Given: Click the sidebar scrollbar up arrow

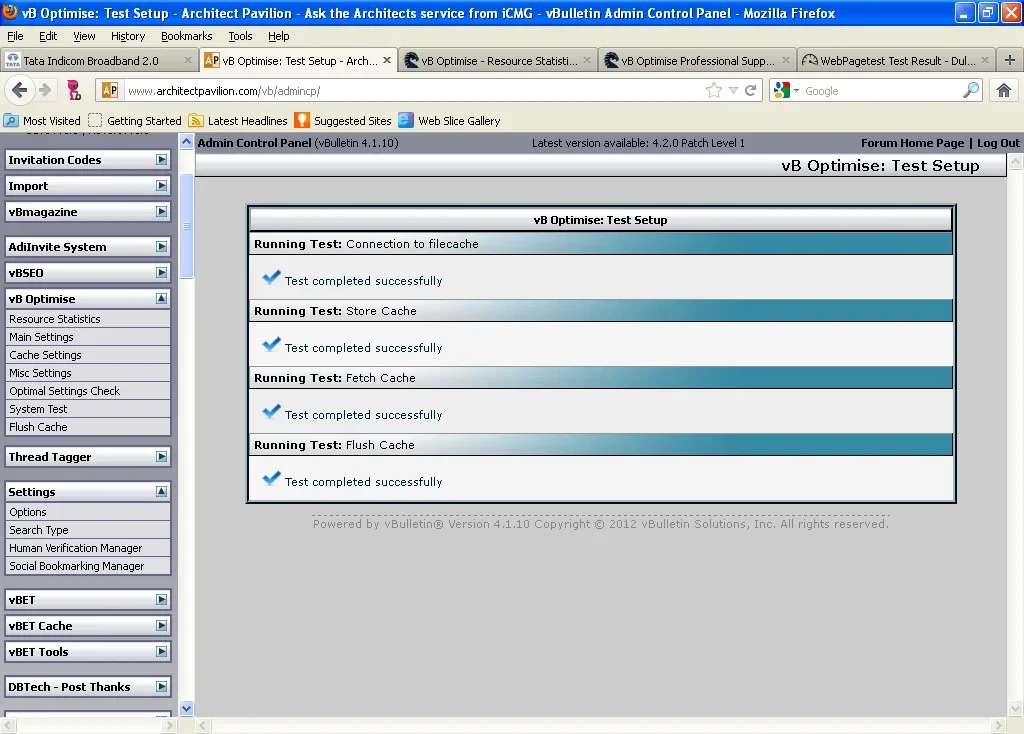Looking at the screenshot, I should click(x=186, y=142).
